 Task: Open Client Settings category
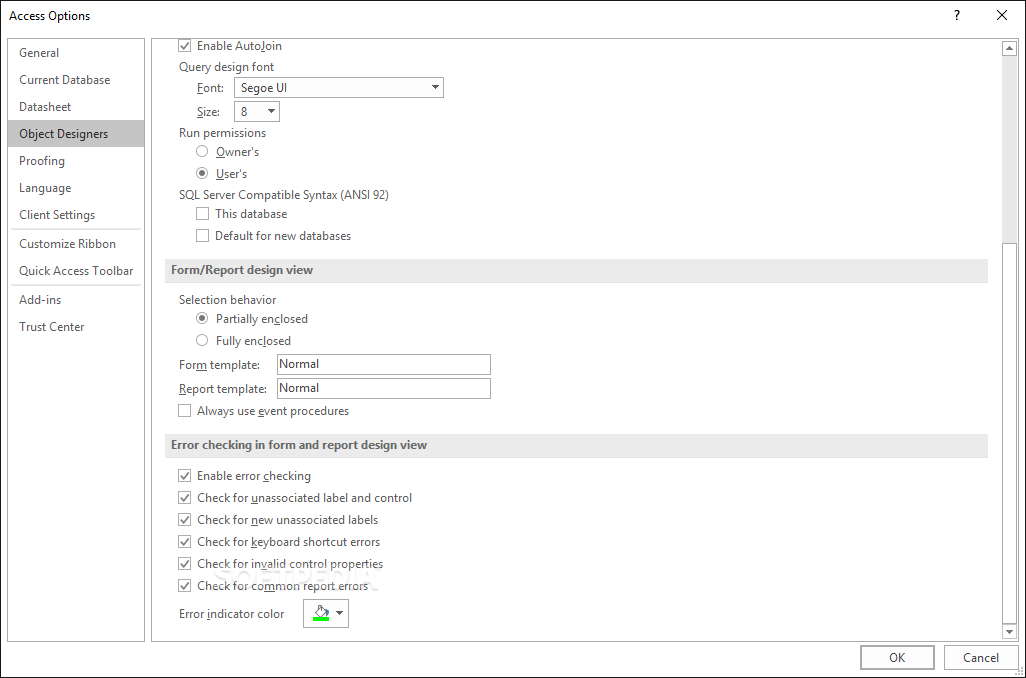76,215
